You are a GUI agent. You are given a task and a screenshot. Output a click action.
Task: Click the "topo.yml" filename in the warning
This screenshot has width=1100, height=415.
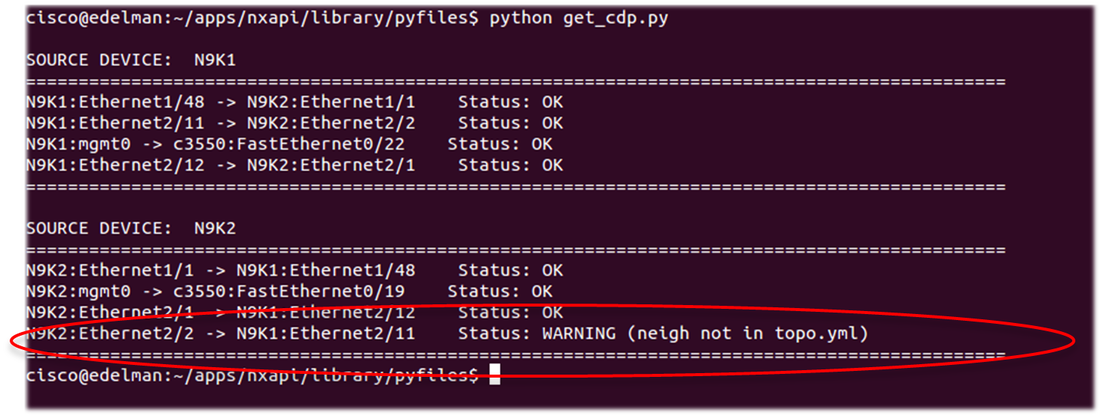[x=823, y=333]
